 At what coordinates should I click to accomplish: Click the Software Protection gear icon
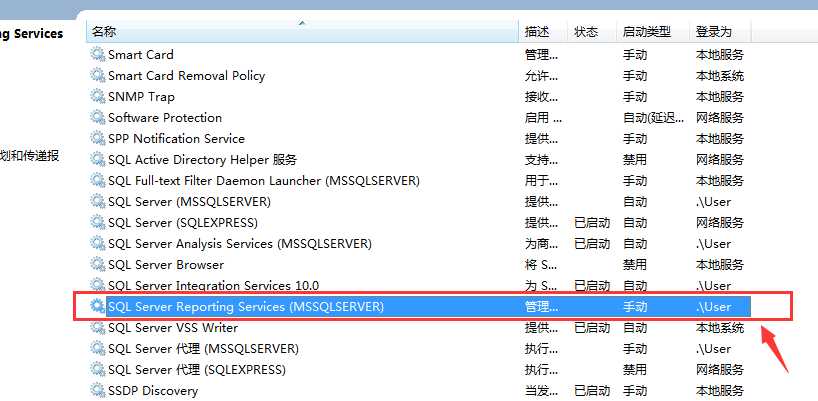click(x=98, y=117)
